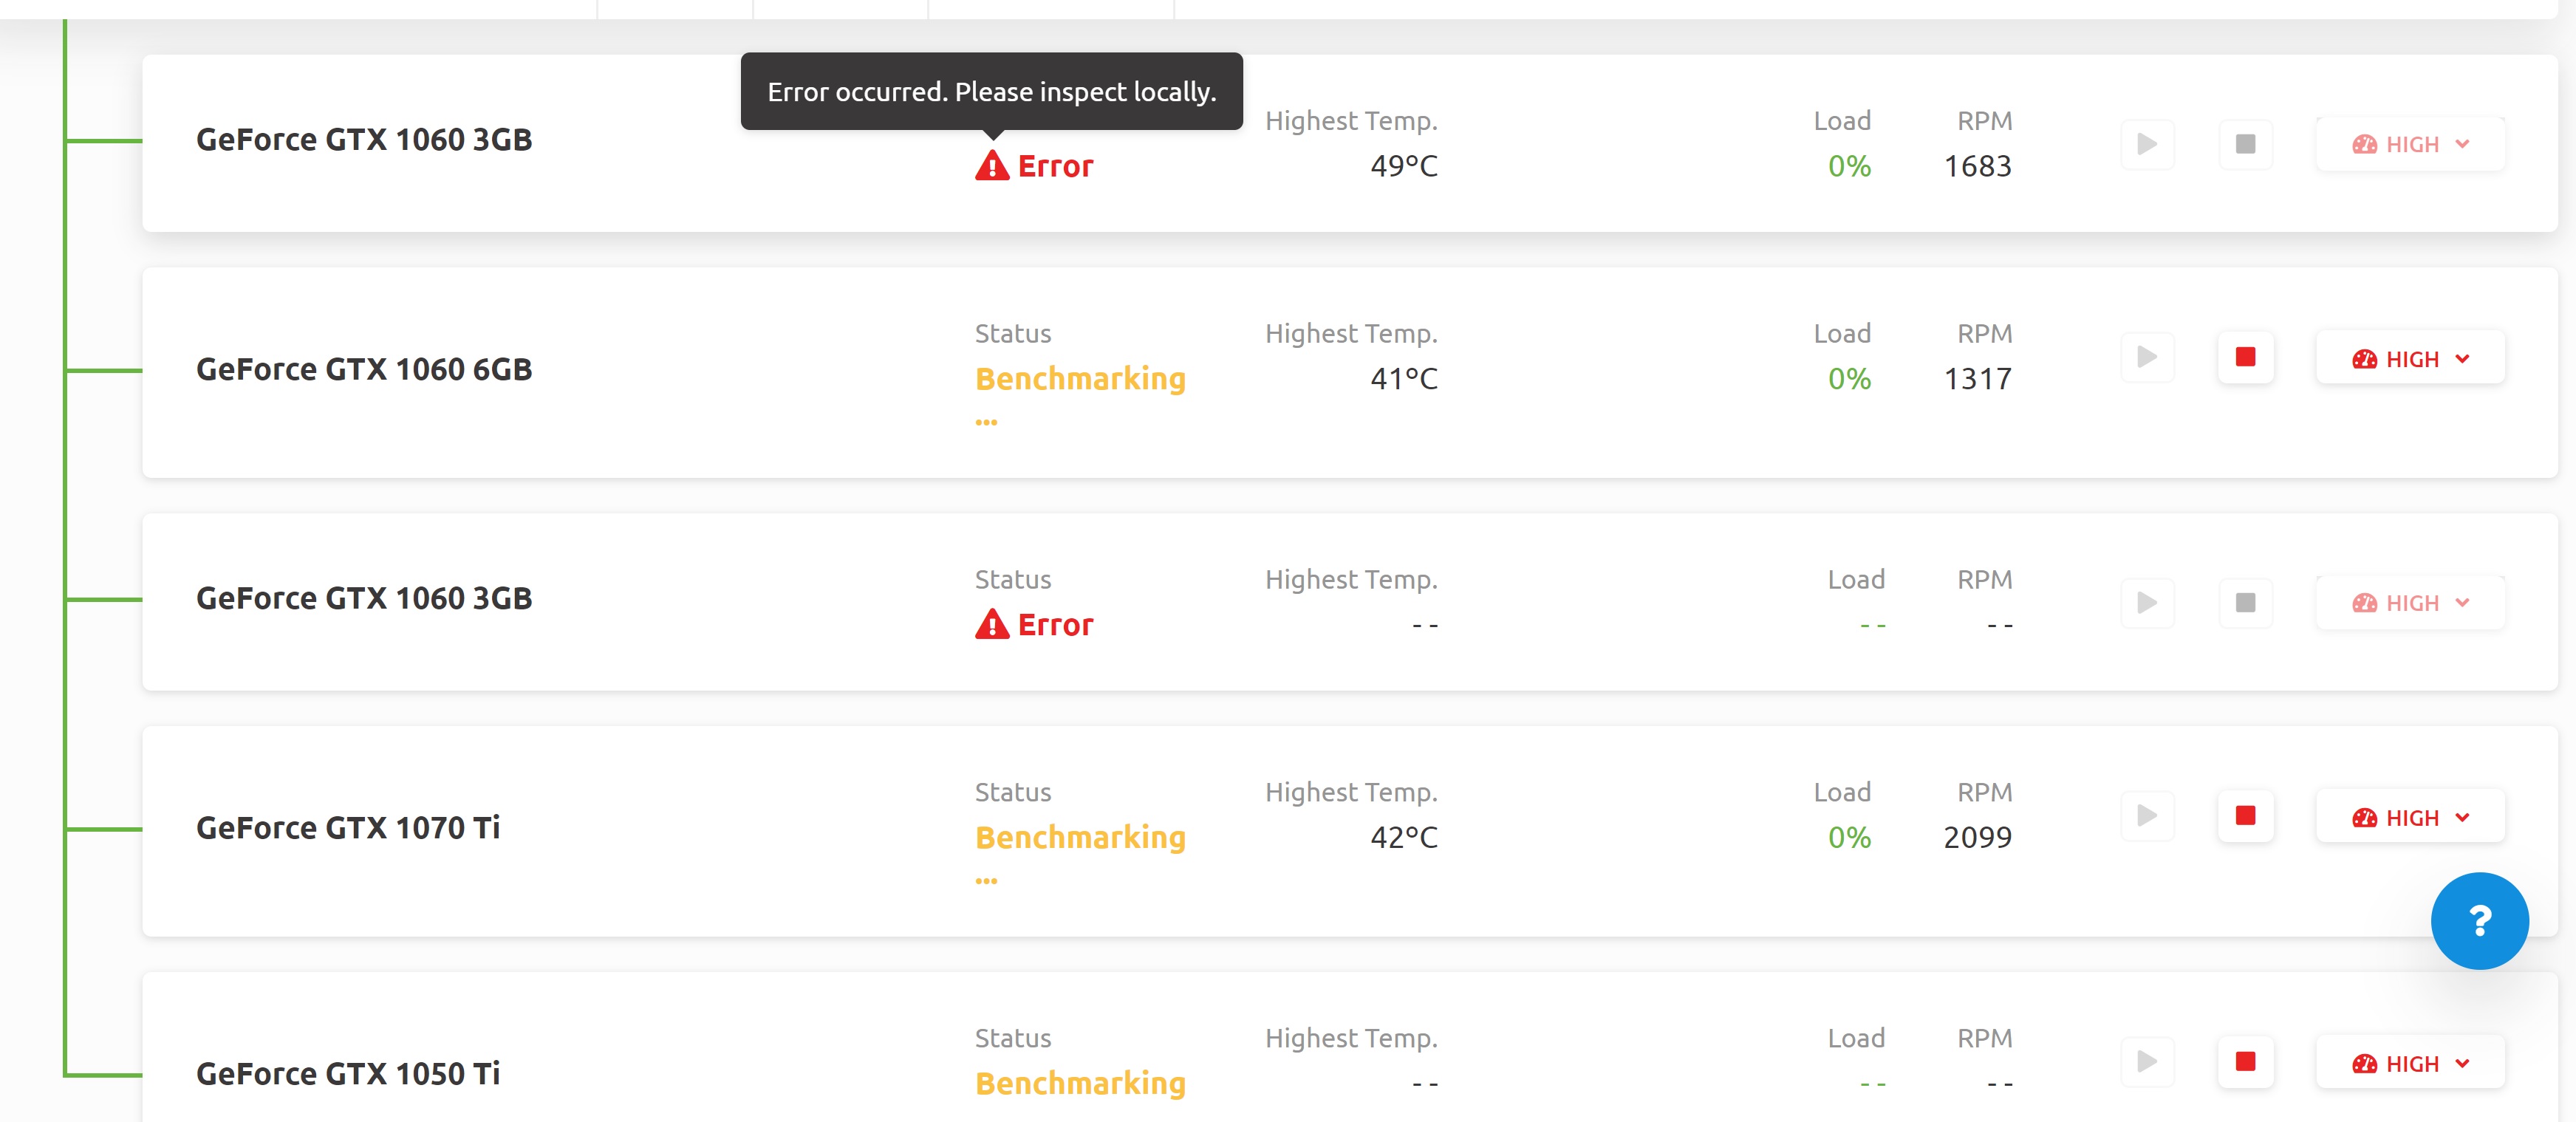Viewport: 2576px width, 1122px height.
Task: Select the GeForce GTX 1070 Ti device name
Action: 348,828
